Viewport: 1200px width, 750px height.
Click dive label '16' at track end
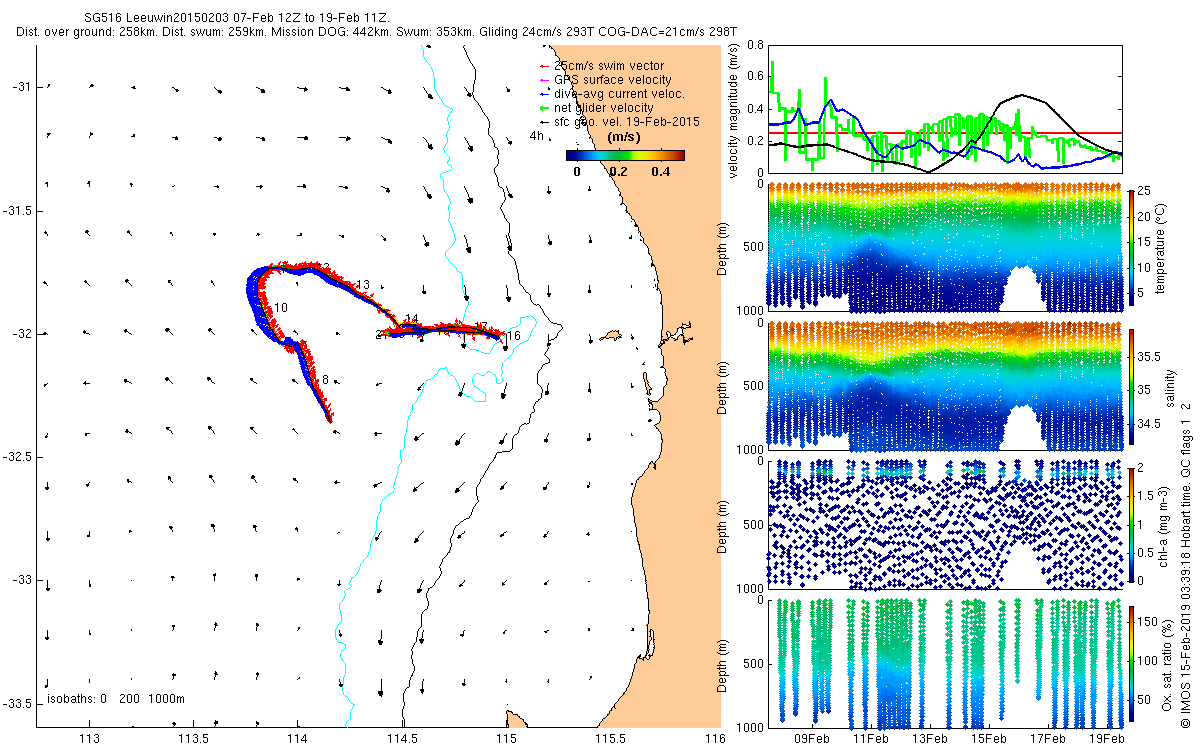point(514,336)
